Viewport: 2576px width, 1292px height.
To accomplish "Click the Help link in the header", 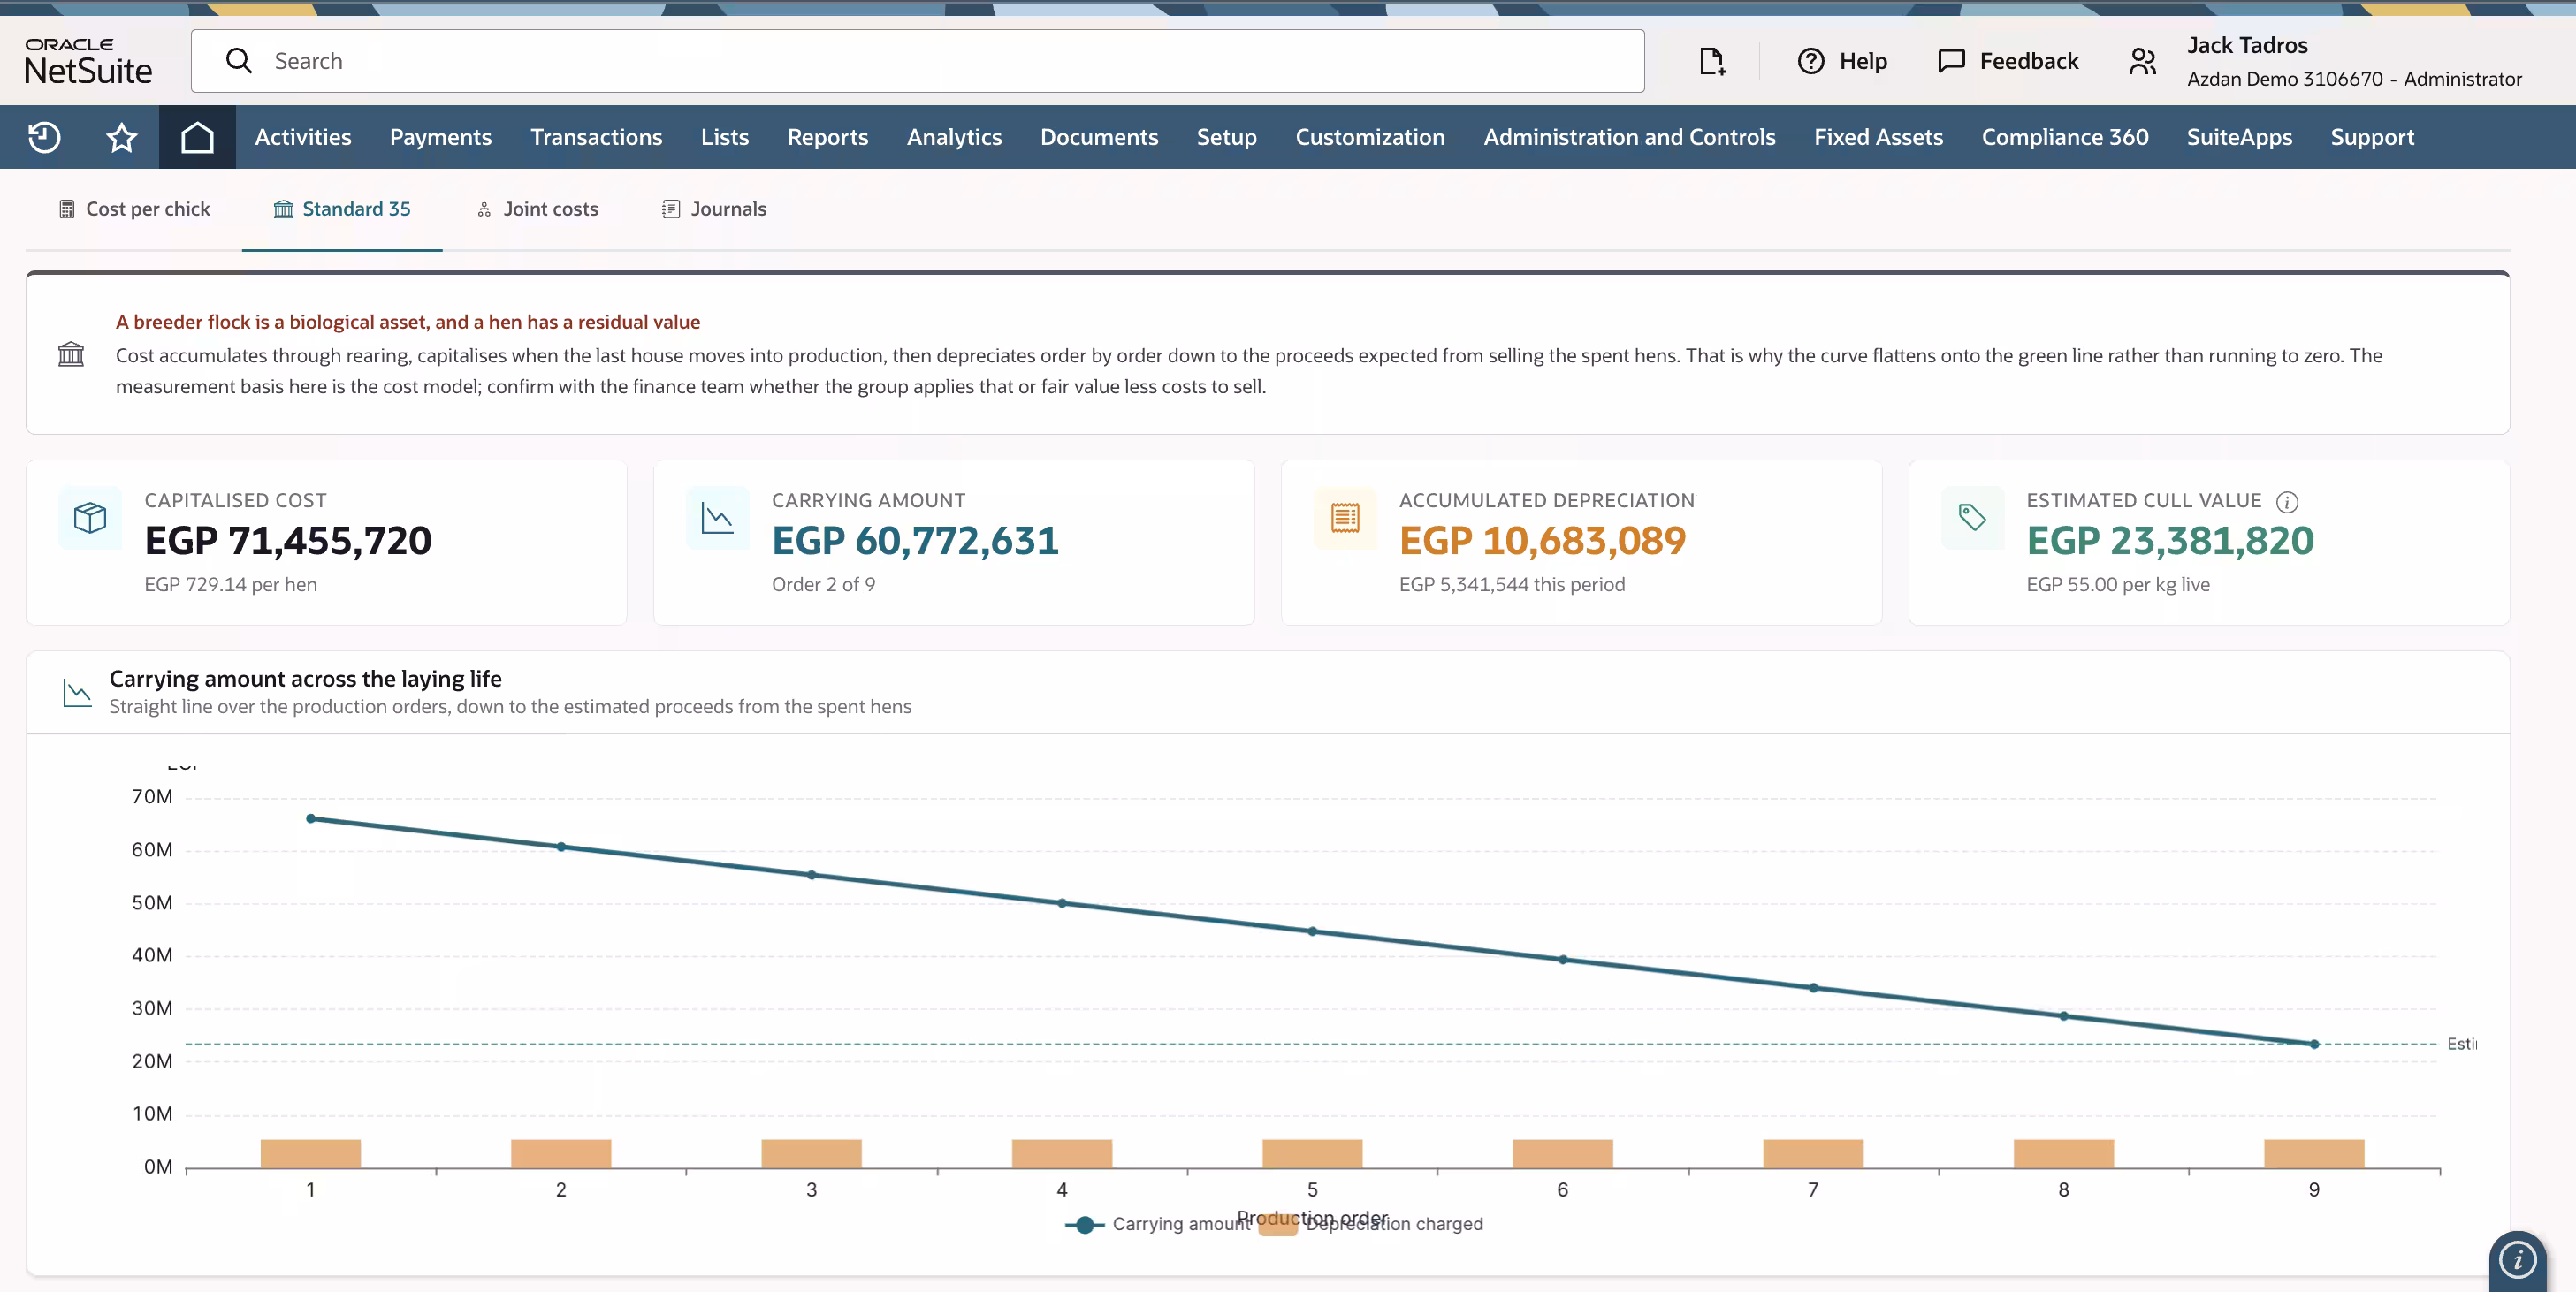I will point(1863,62).
